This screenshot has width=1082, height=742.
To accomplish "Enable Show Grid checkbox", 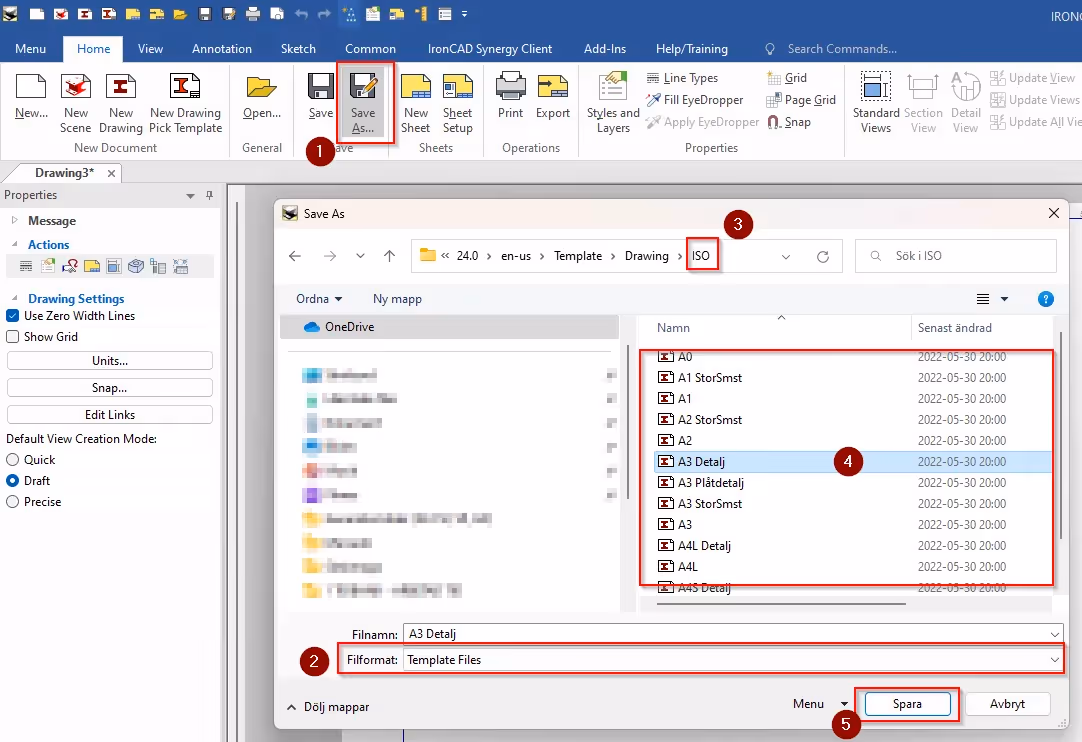I will coord(12,337).
